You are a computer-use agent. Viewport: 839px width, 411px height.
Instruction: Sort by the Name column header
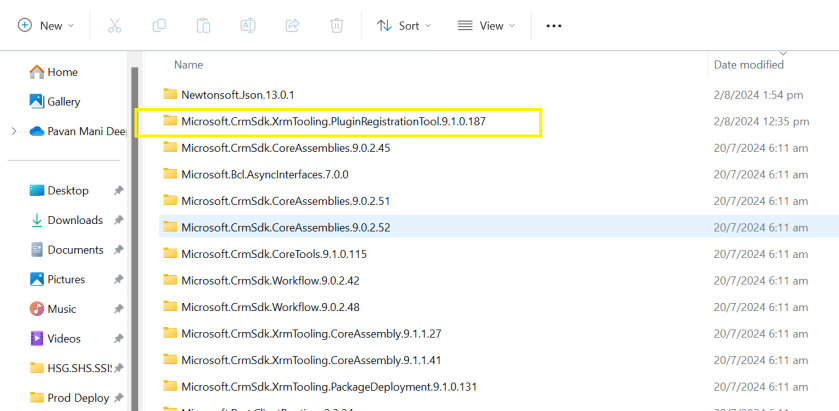[x=189, y=65]
